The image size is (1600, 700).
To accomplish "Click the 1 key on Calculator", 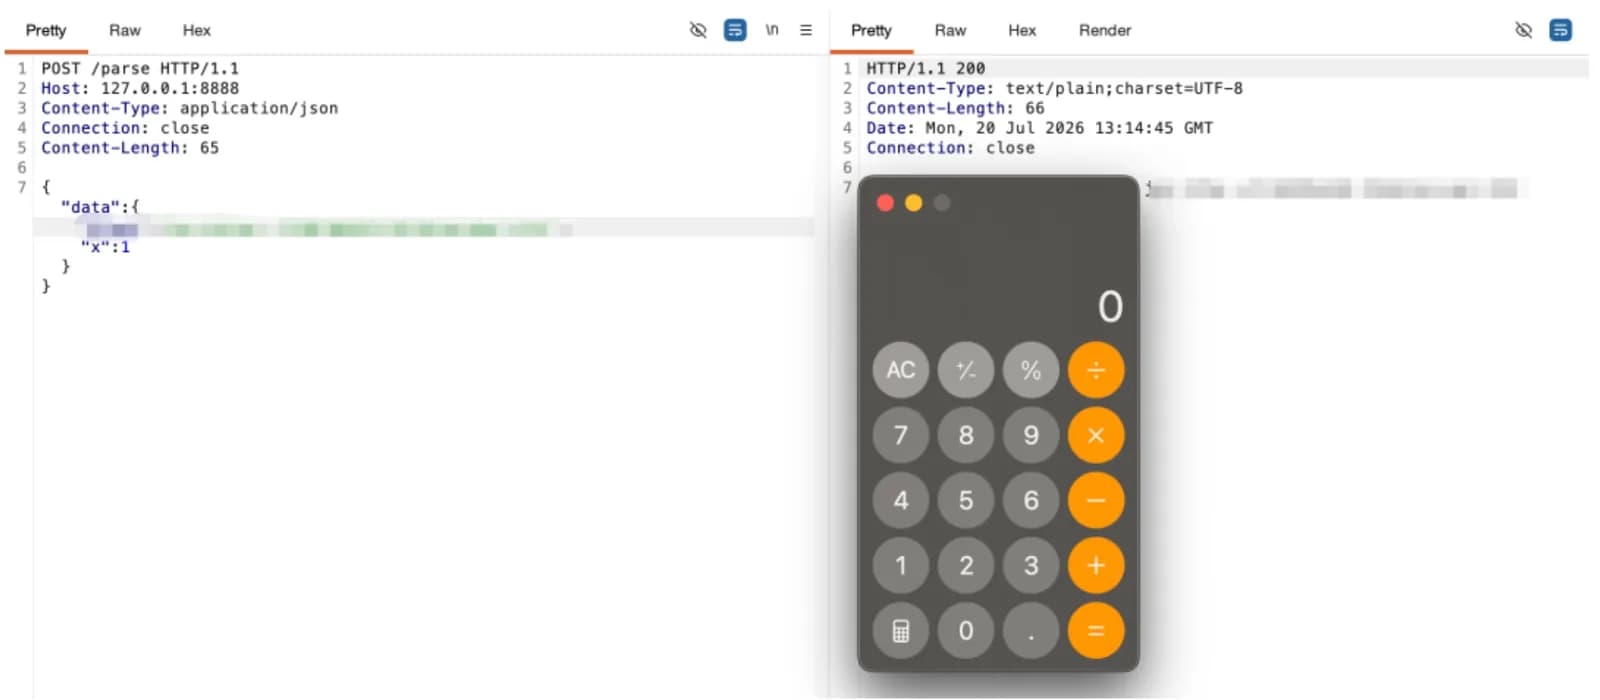I will tap(901, 565).
